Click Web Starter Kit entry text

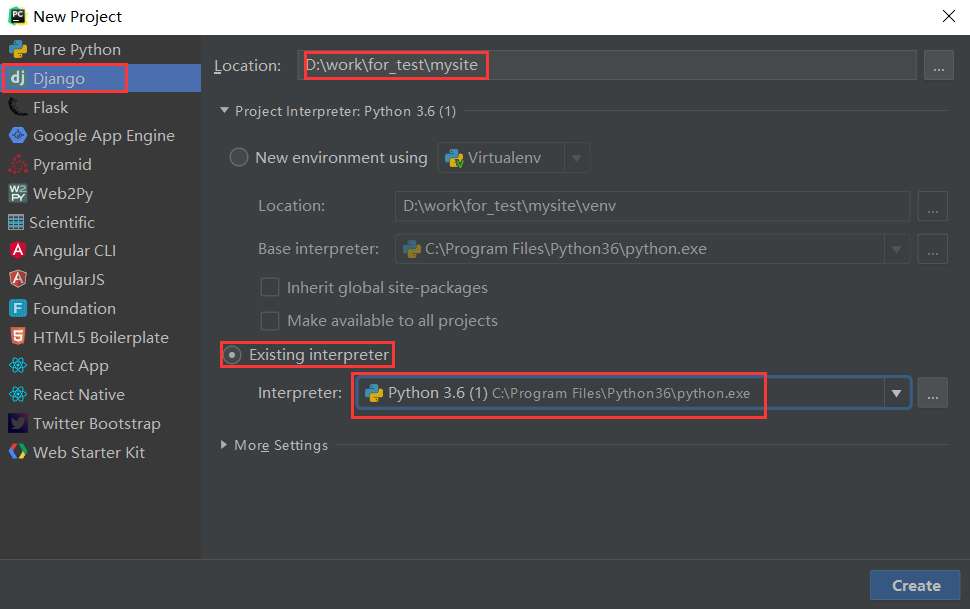pyautogui.click(x=88, y=452)
